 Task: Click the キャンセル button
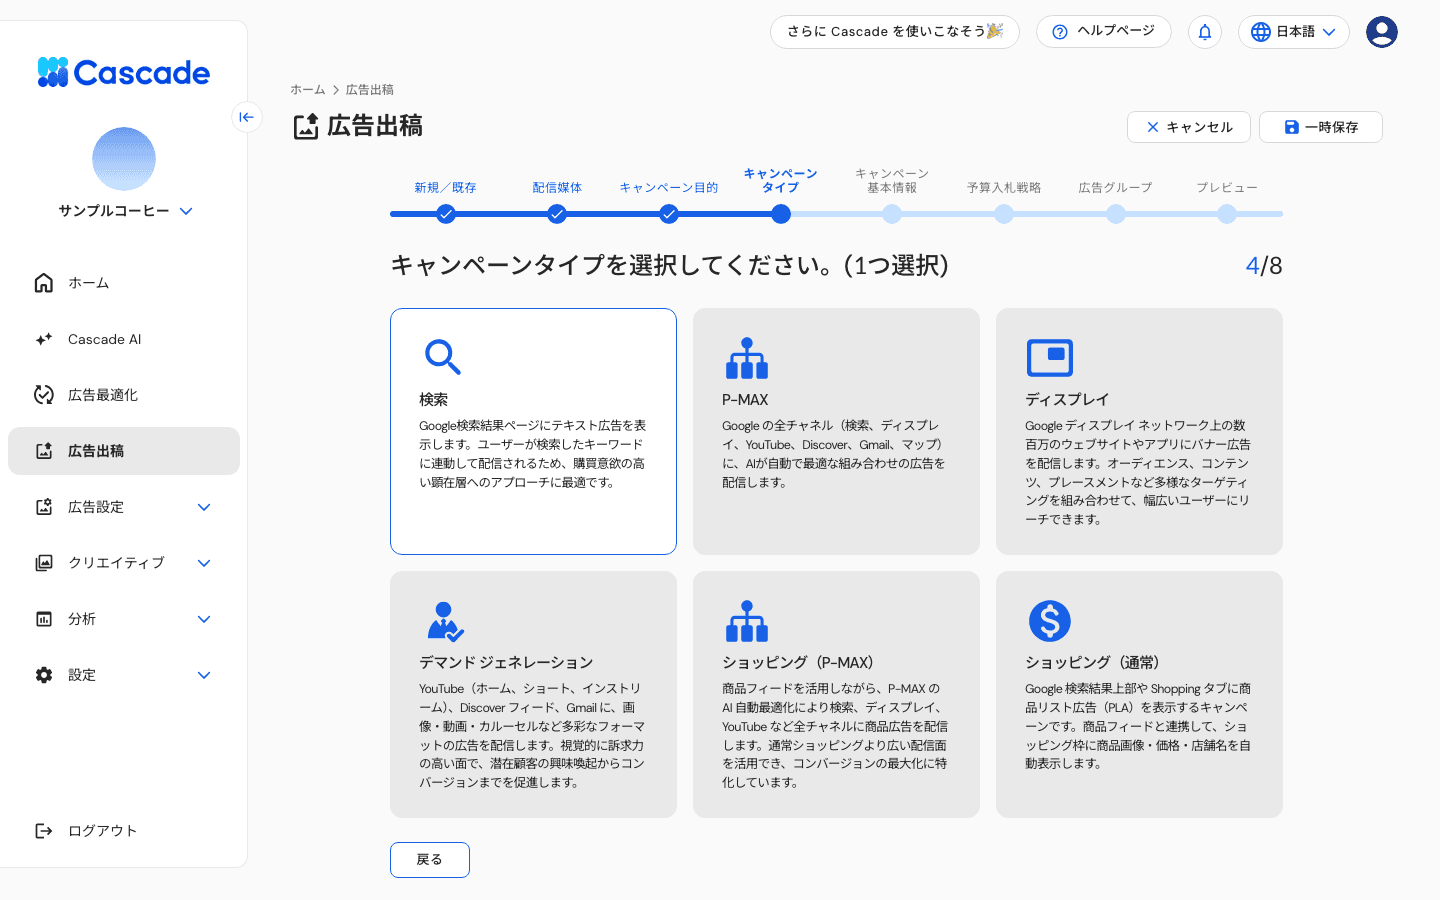(1189, 127)
